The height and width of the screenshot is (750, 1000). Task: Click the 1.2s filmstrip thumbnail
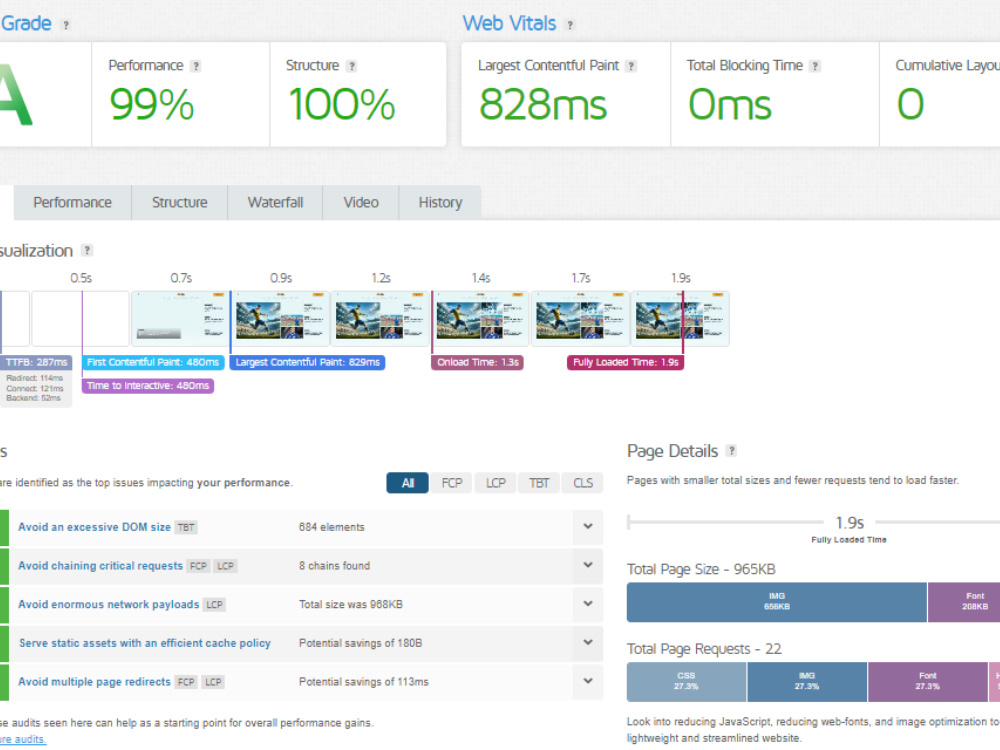click(380, 319)
